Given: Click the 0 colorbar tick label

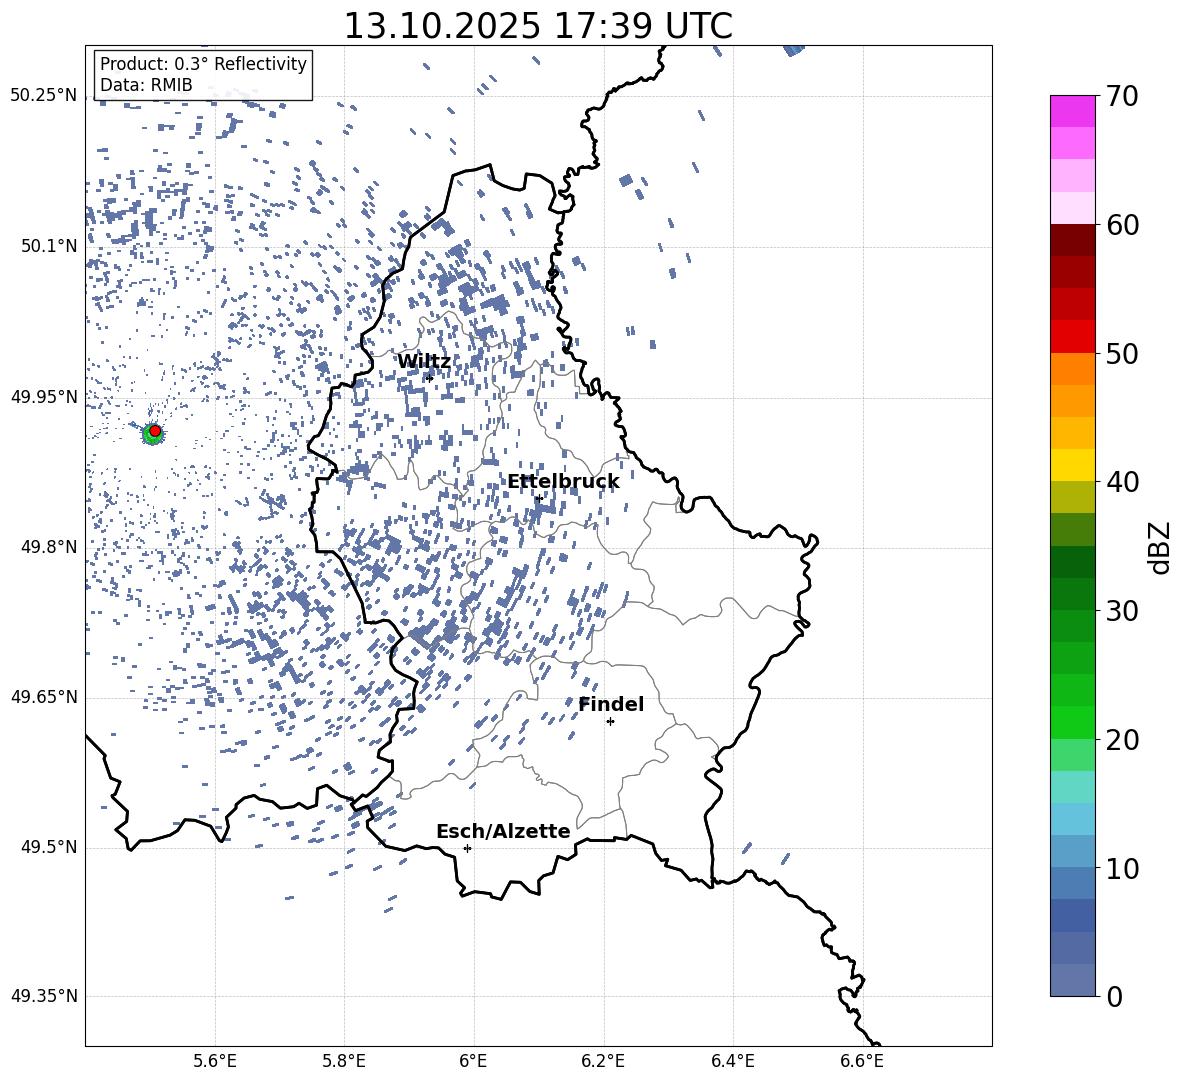Looking at the screenshot, I should click(1115, 996).
